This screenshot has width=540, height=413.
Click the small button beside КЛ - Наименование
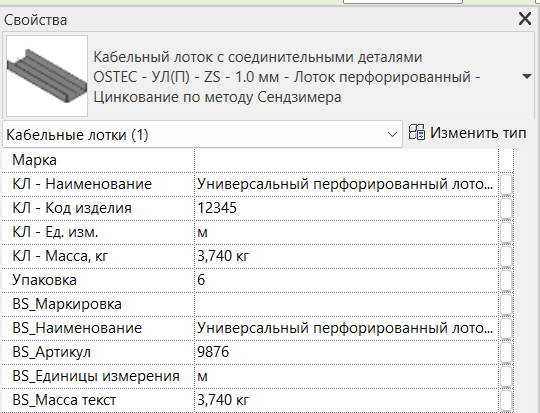(506, 184)
